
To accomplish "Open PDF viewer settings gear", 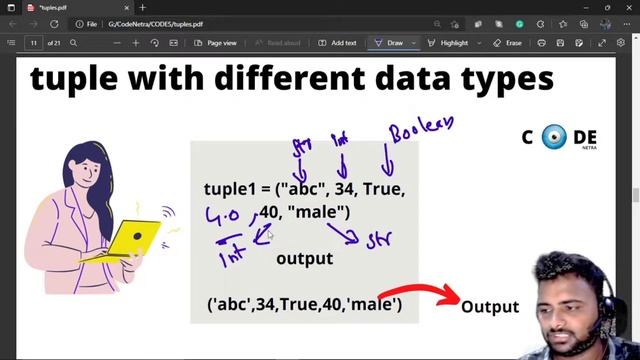I will click(621, 42).
